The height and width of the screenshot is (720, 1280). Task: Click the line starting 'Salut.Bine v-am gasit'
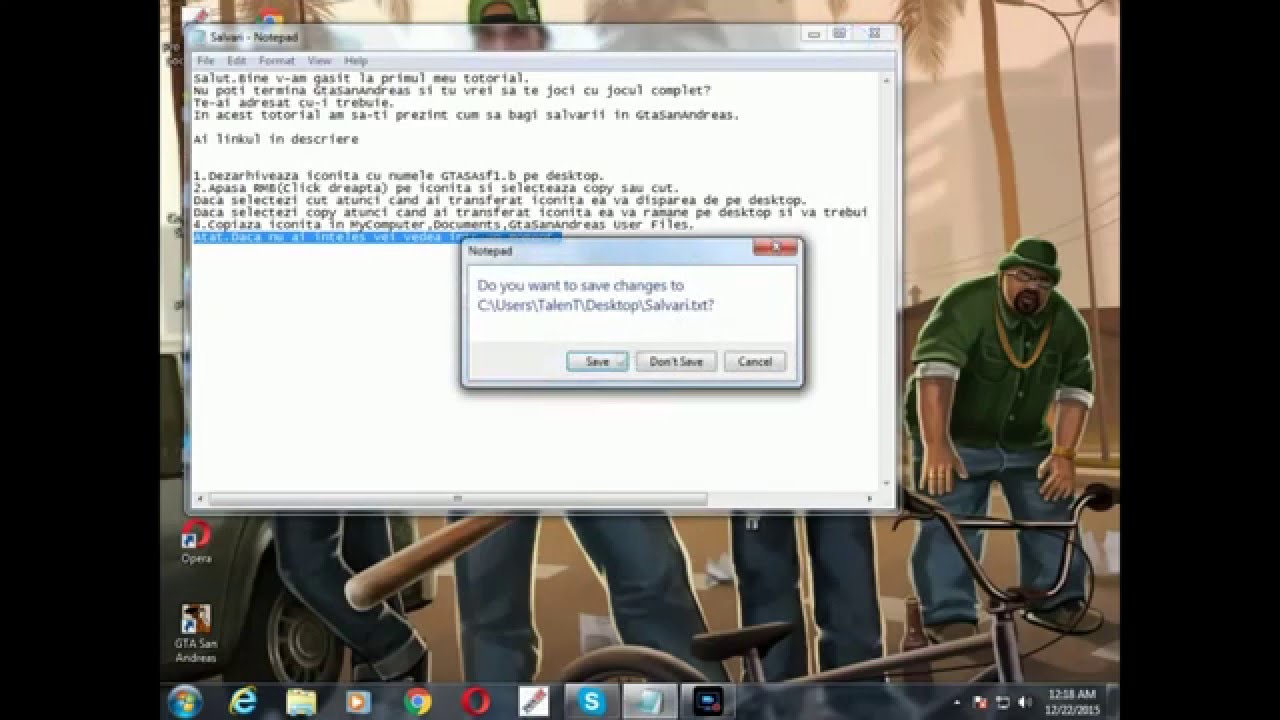coord(361,78)
